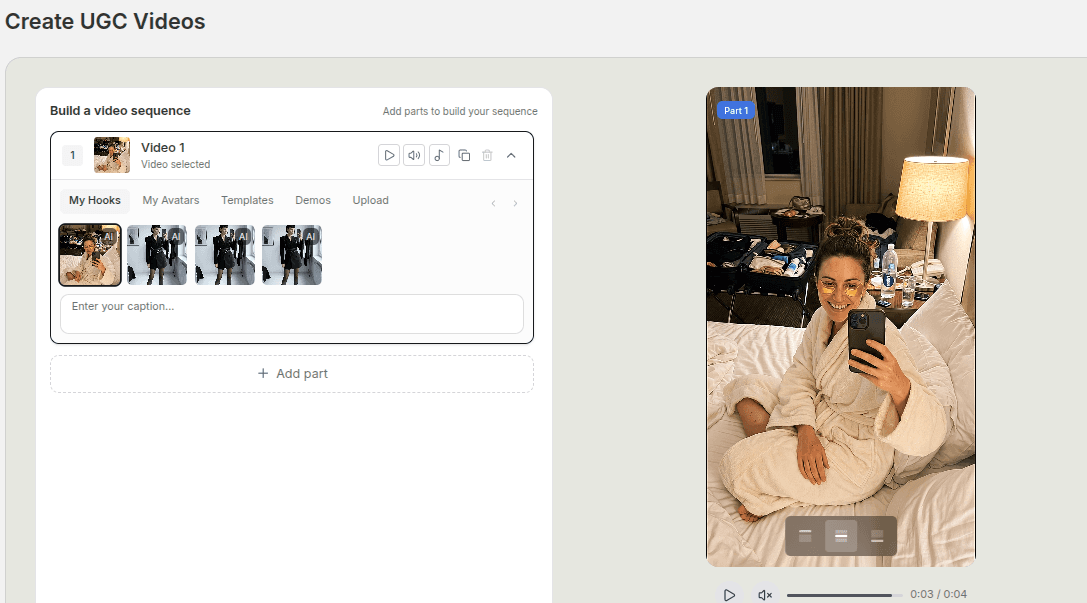Duplicate the Video 1 part
The image size is (1087, 603).
(x=464, y=155)
